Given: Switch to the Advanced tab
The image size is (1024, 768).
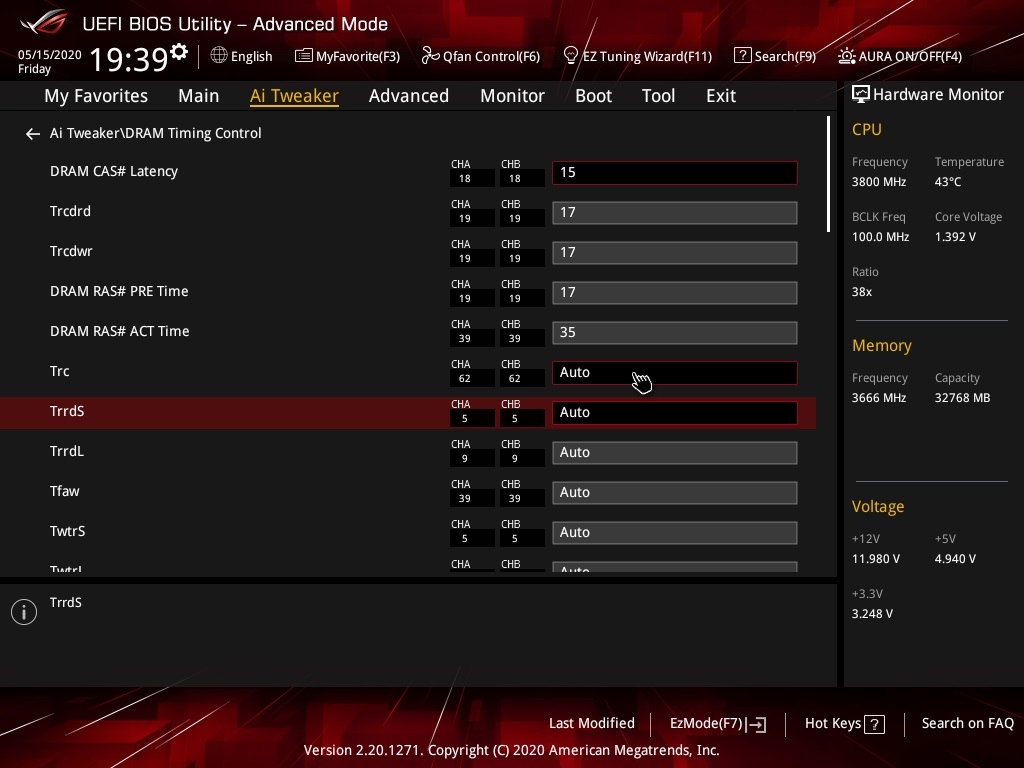Looking at the screenshot, I should click(x=408, y=96).
